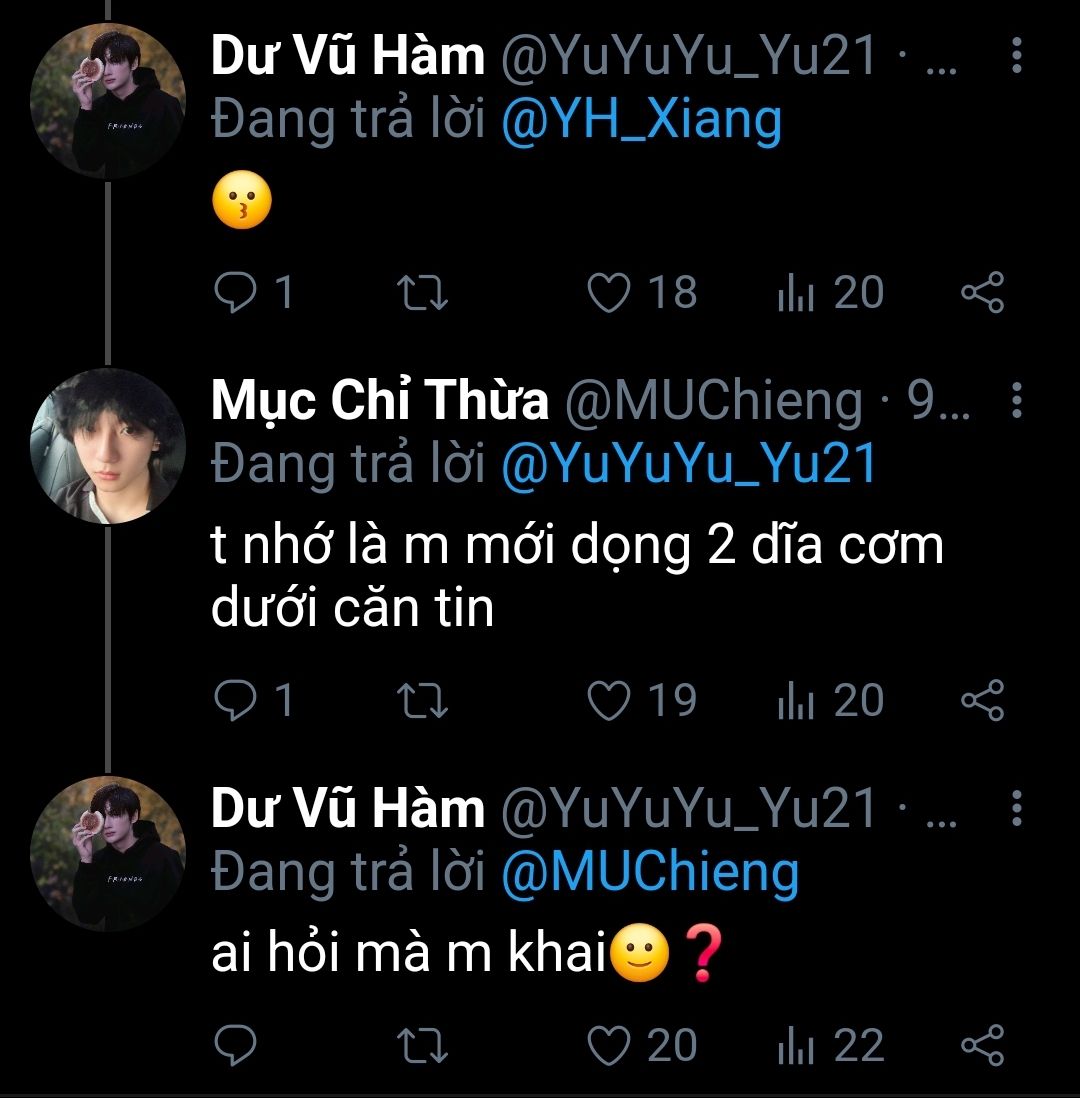Screen dimensions: 1080x1098
Task: Share Mục Chỉ Thừa's căn tin tweet
Action: (x=981, y=699)
